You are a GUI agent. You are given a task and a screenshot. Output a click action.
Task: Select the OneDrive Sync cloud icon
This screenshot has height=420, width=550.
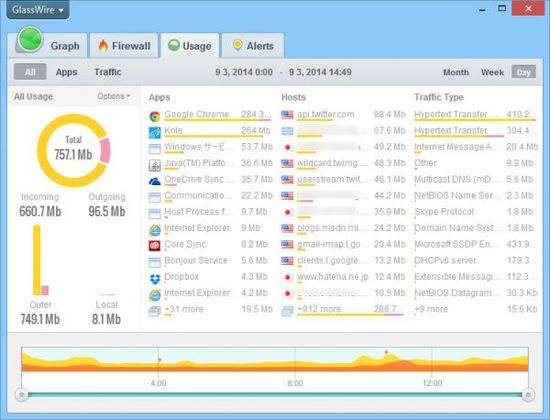154,181
